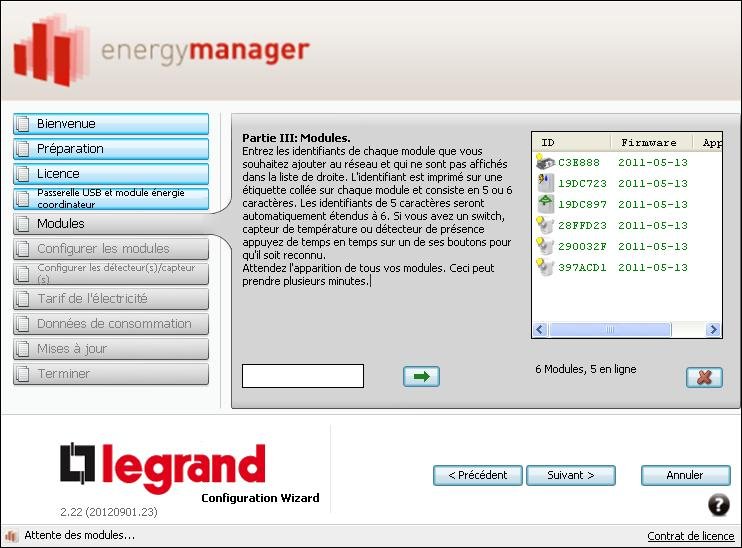The image size is (742, 548).
Task: Select the bulb icon for module 290032F
Action: coord(545,246)
